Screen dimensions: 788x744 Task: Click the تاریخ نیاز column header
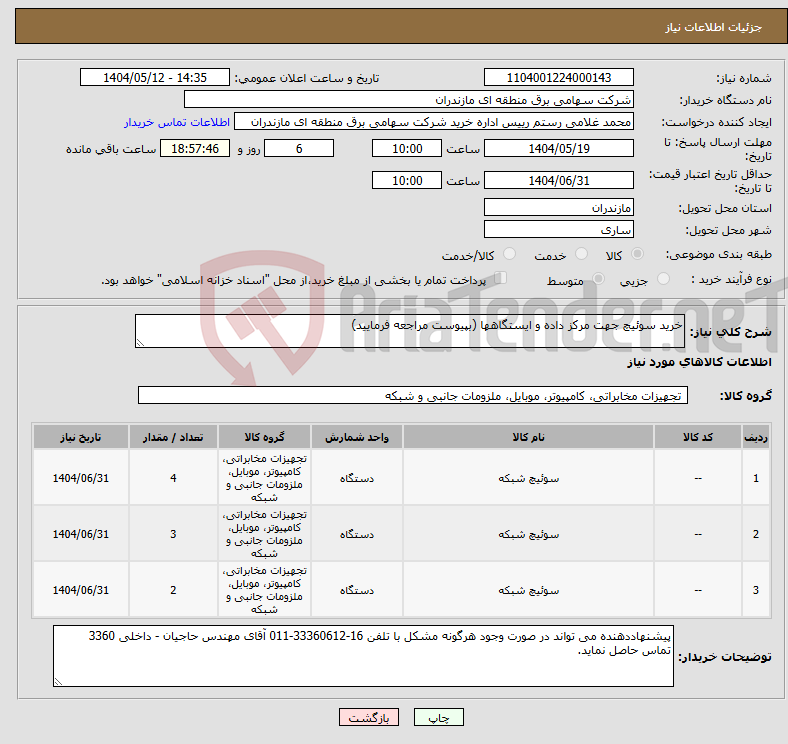click(x=81, y=437)
